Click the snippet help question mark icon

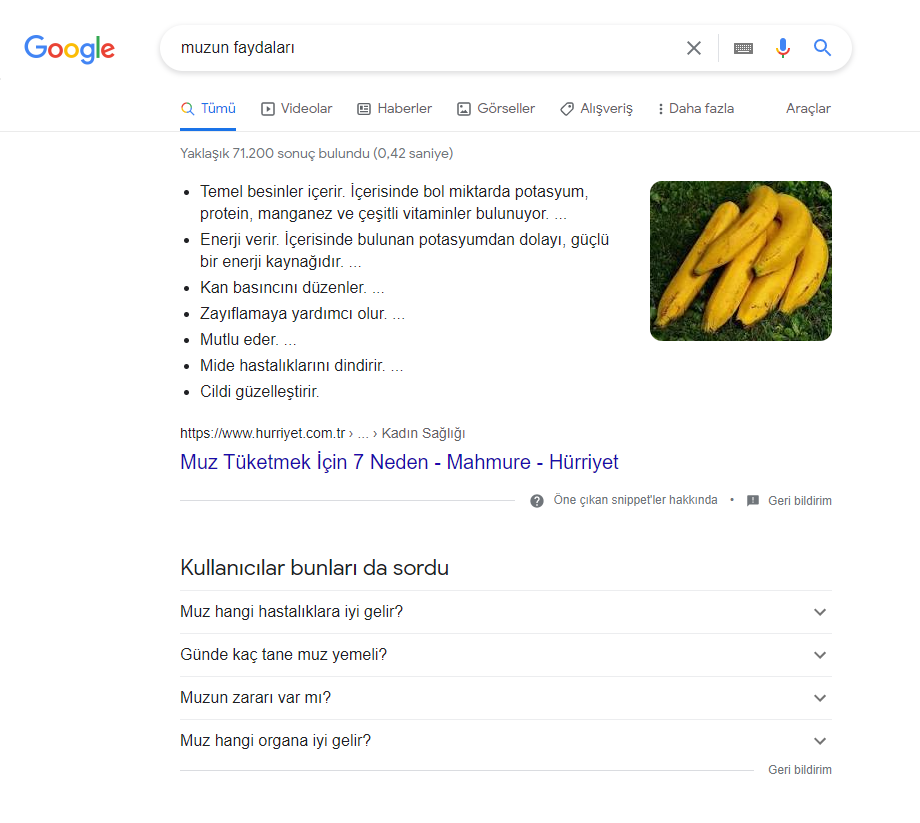pos(536,500)
